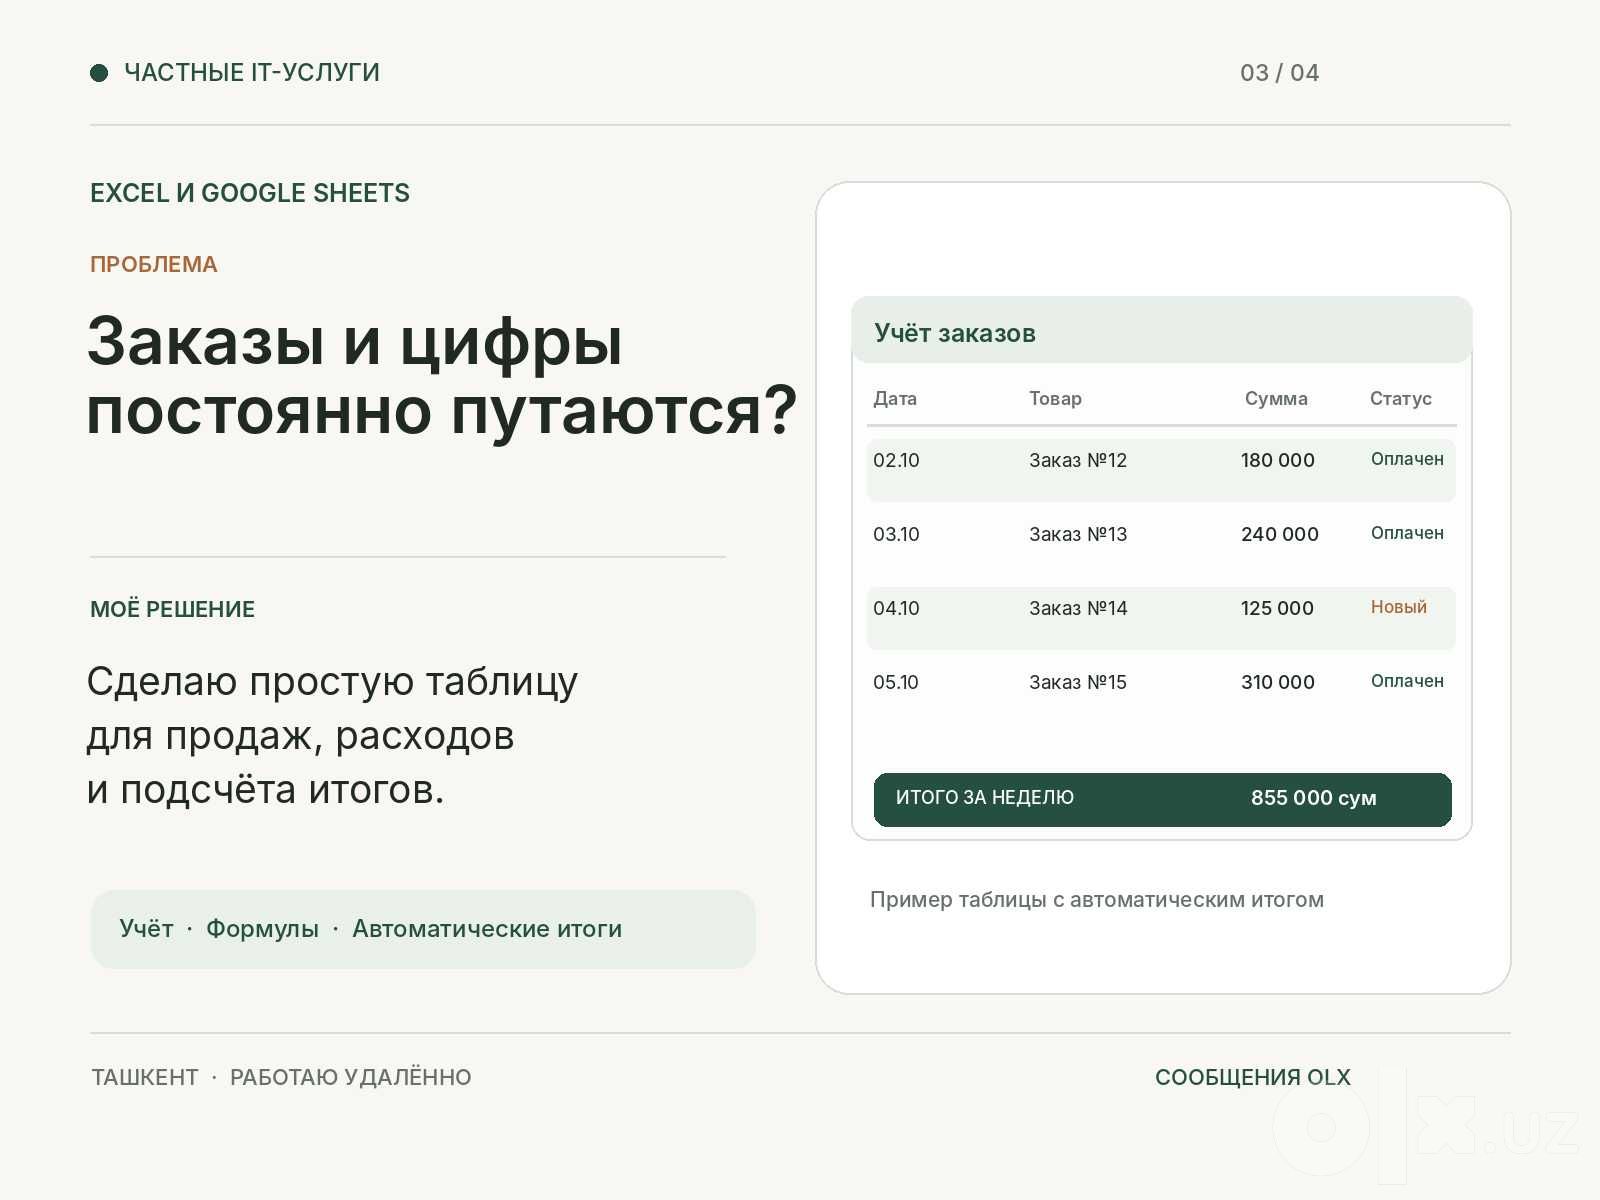Screen dimensions: 1600x1200
Task: Click the СООБЩЕНИЯ OLX link
Action: [1253, 1077]
